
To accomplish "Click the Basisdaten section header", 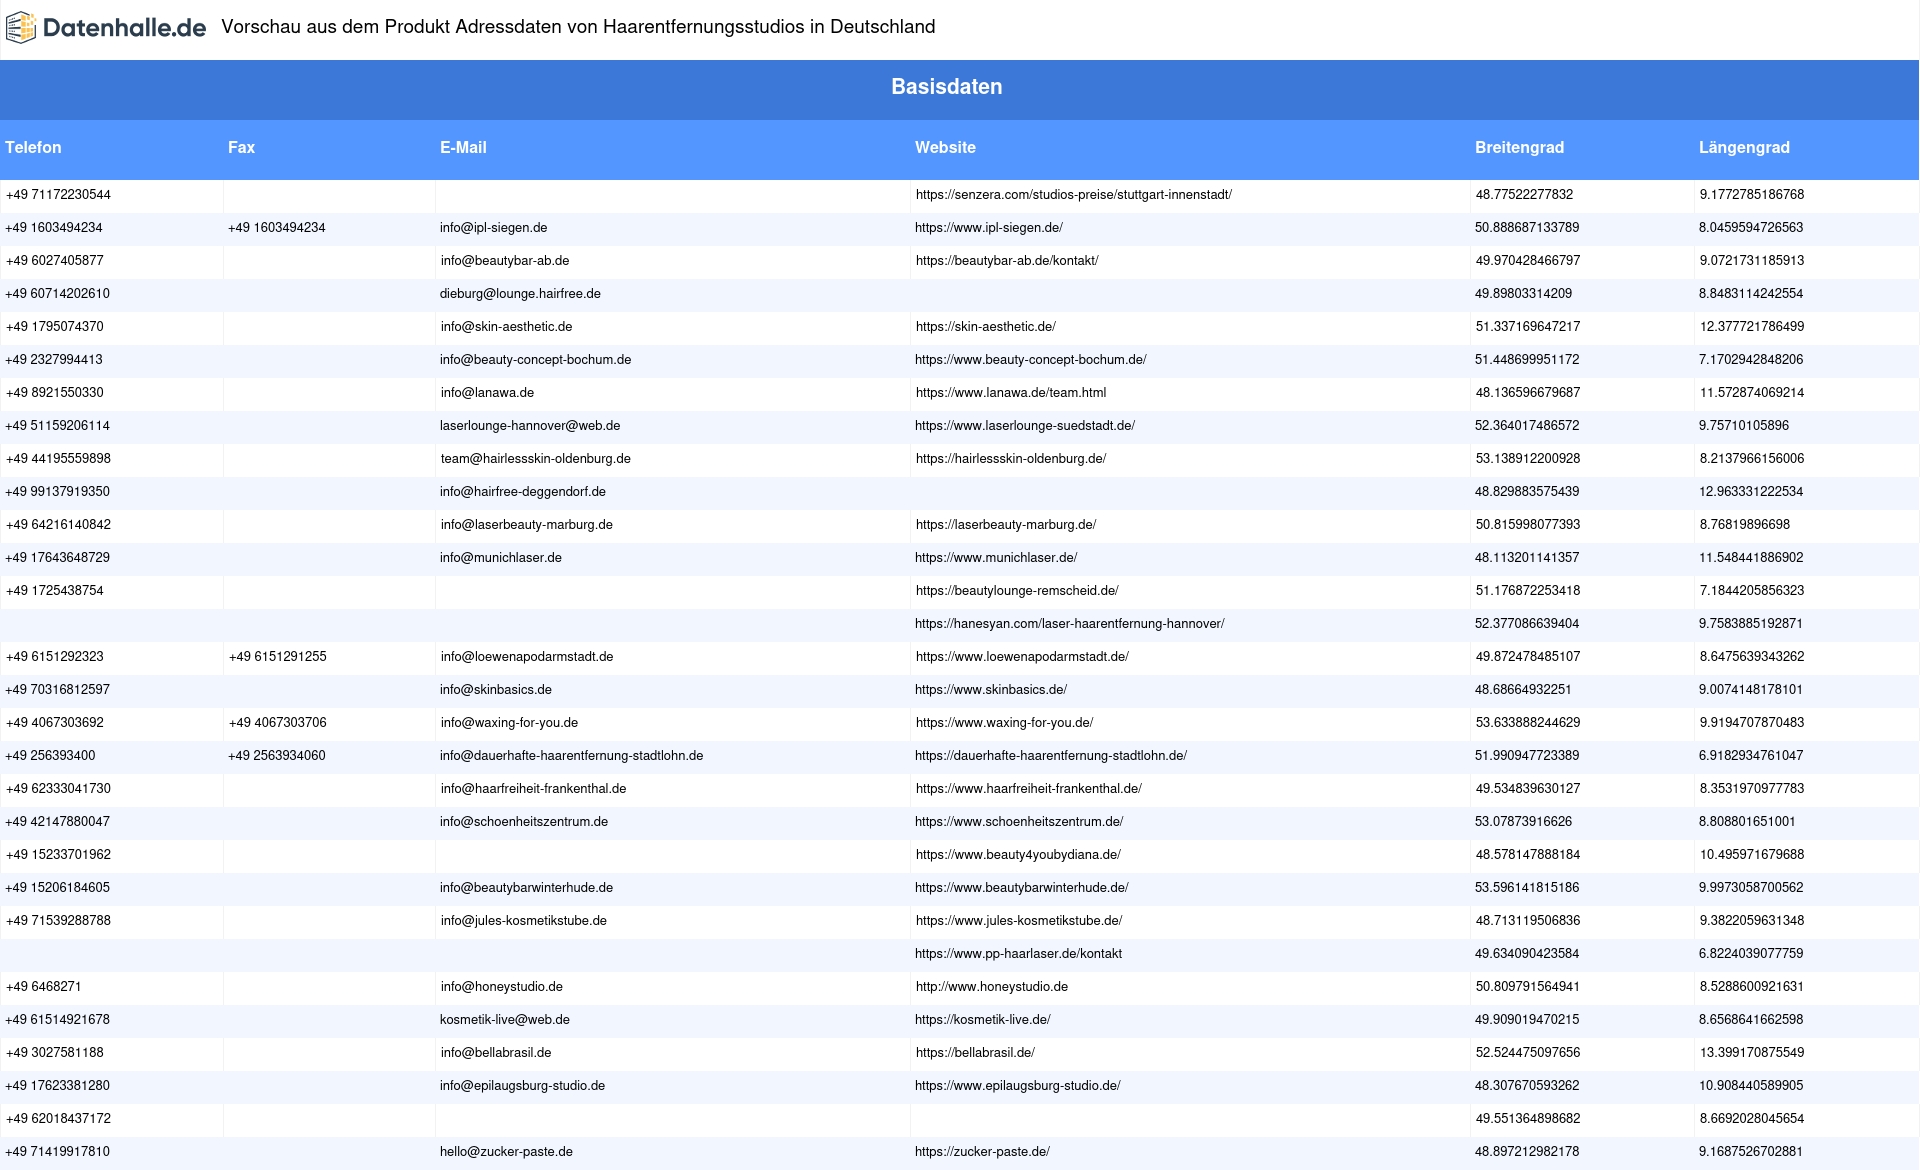I will pyautogui.click(x=947, y=87).
